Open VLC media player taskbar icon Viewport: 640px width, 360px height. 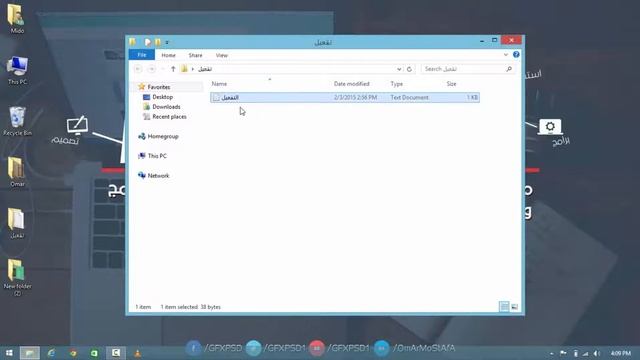click(x=138, y=353)
